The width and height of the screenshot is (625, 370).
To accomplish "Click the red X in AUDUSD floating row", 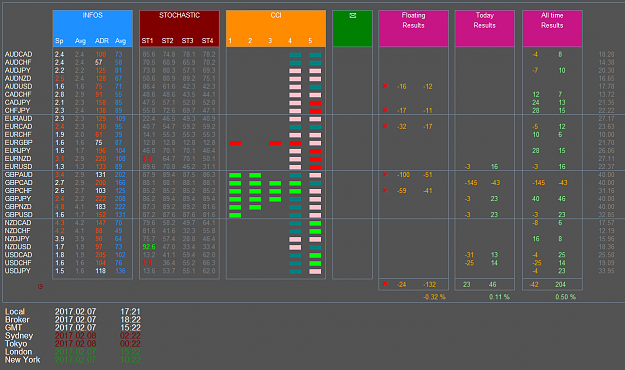I will [x=385, y=86].
